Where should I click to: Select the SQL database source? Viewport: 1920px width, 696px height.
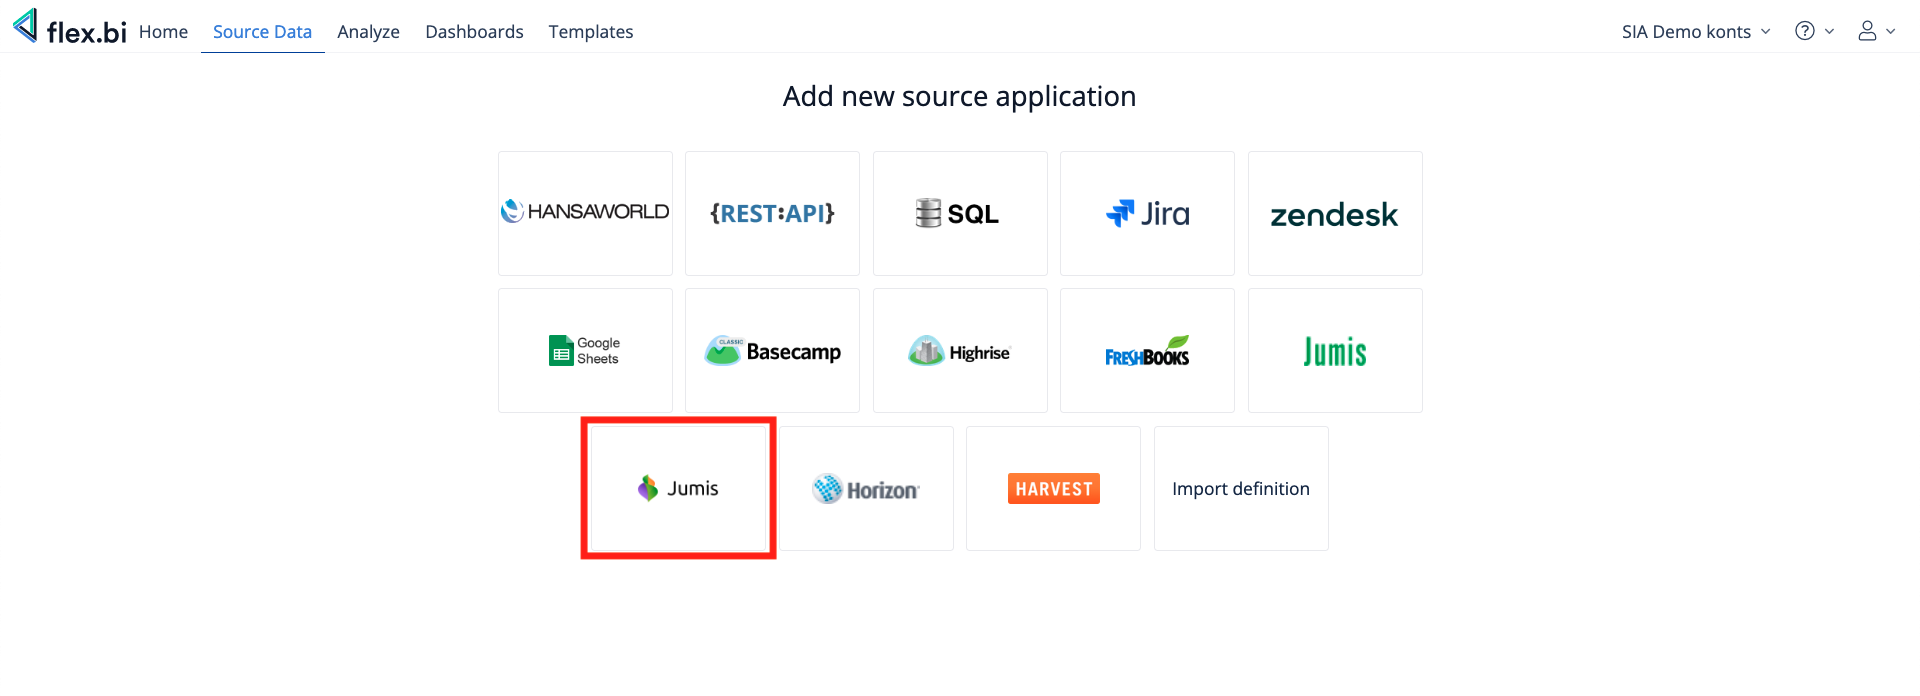(960, 213)
